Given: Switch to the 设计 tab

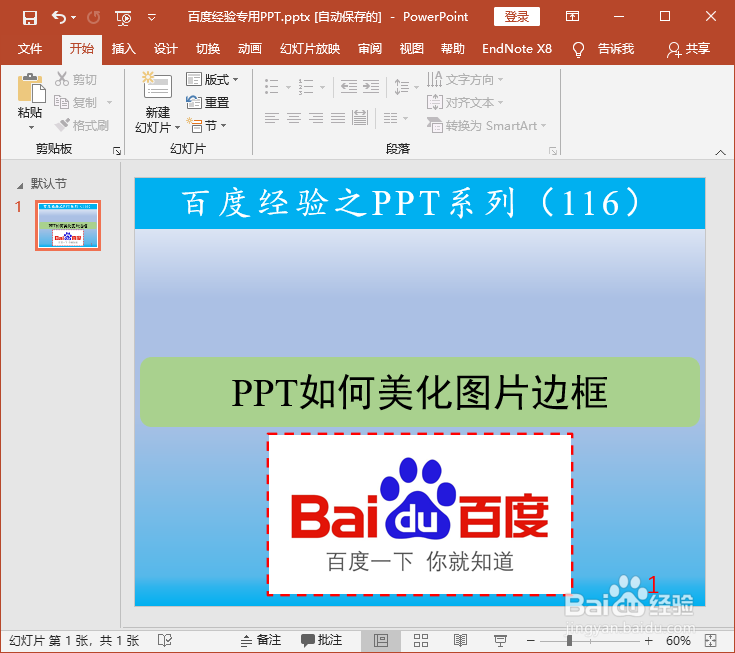Looking at the screenshot, I should click(165, 49).
